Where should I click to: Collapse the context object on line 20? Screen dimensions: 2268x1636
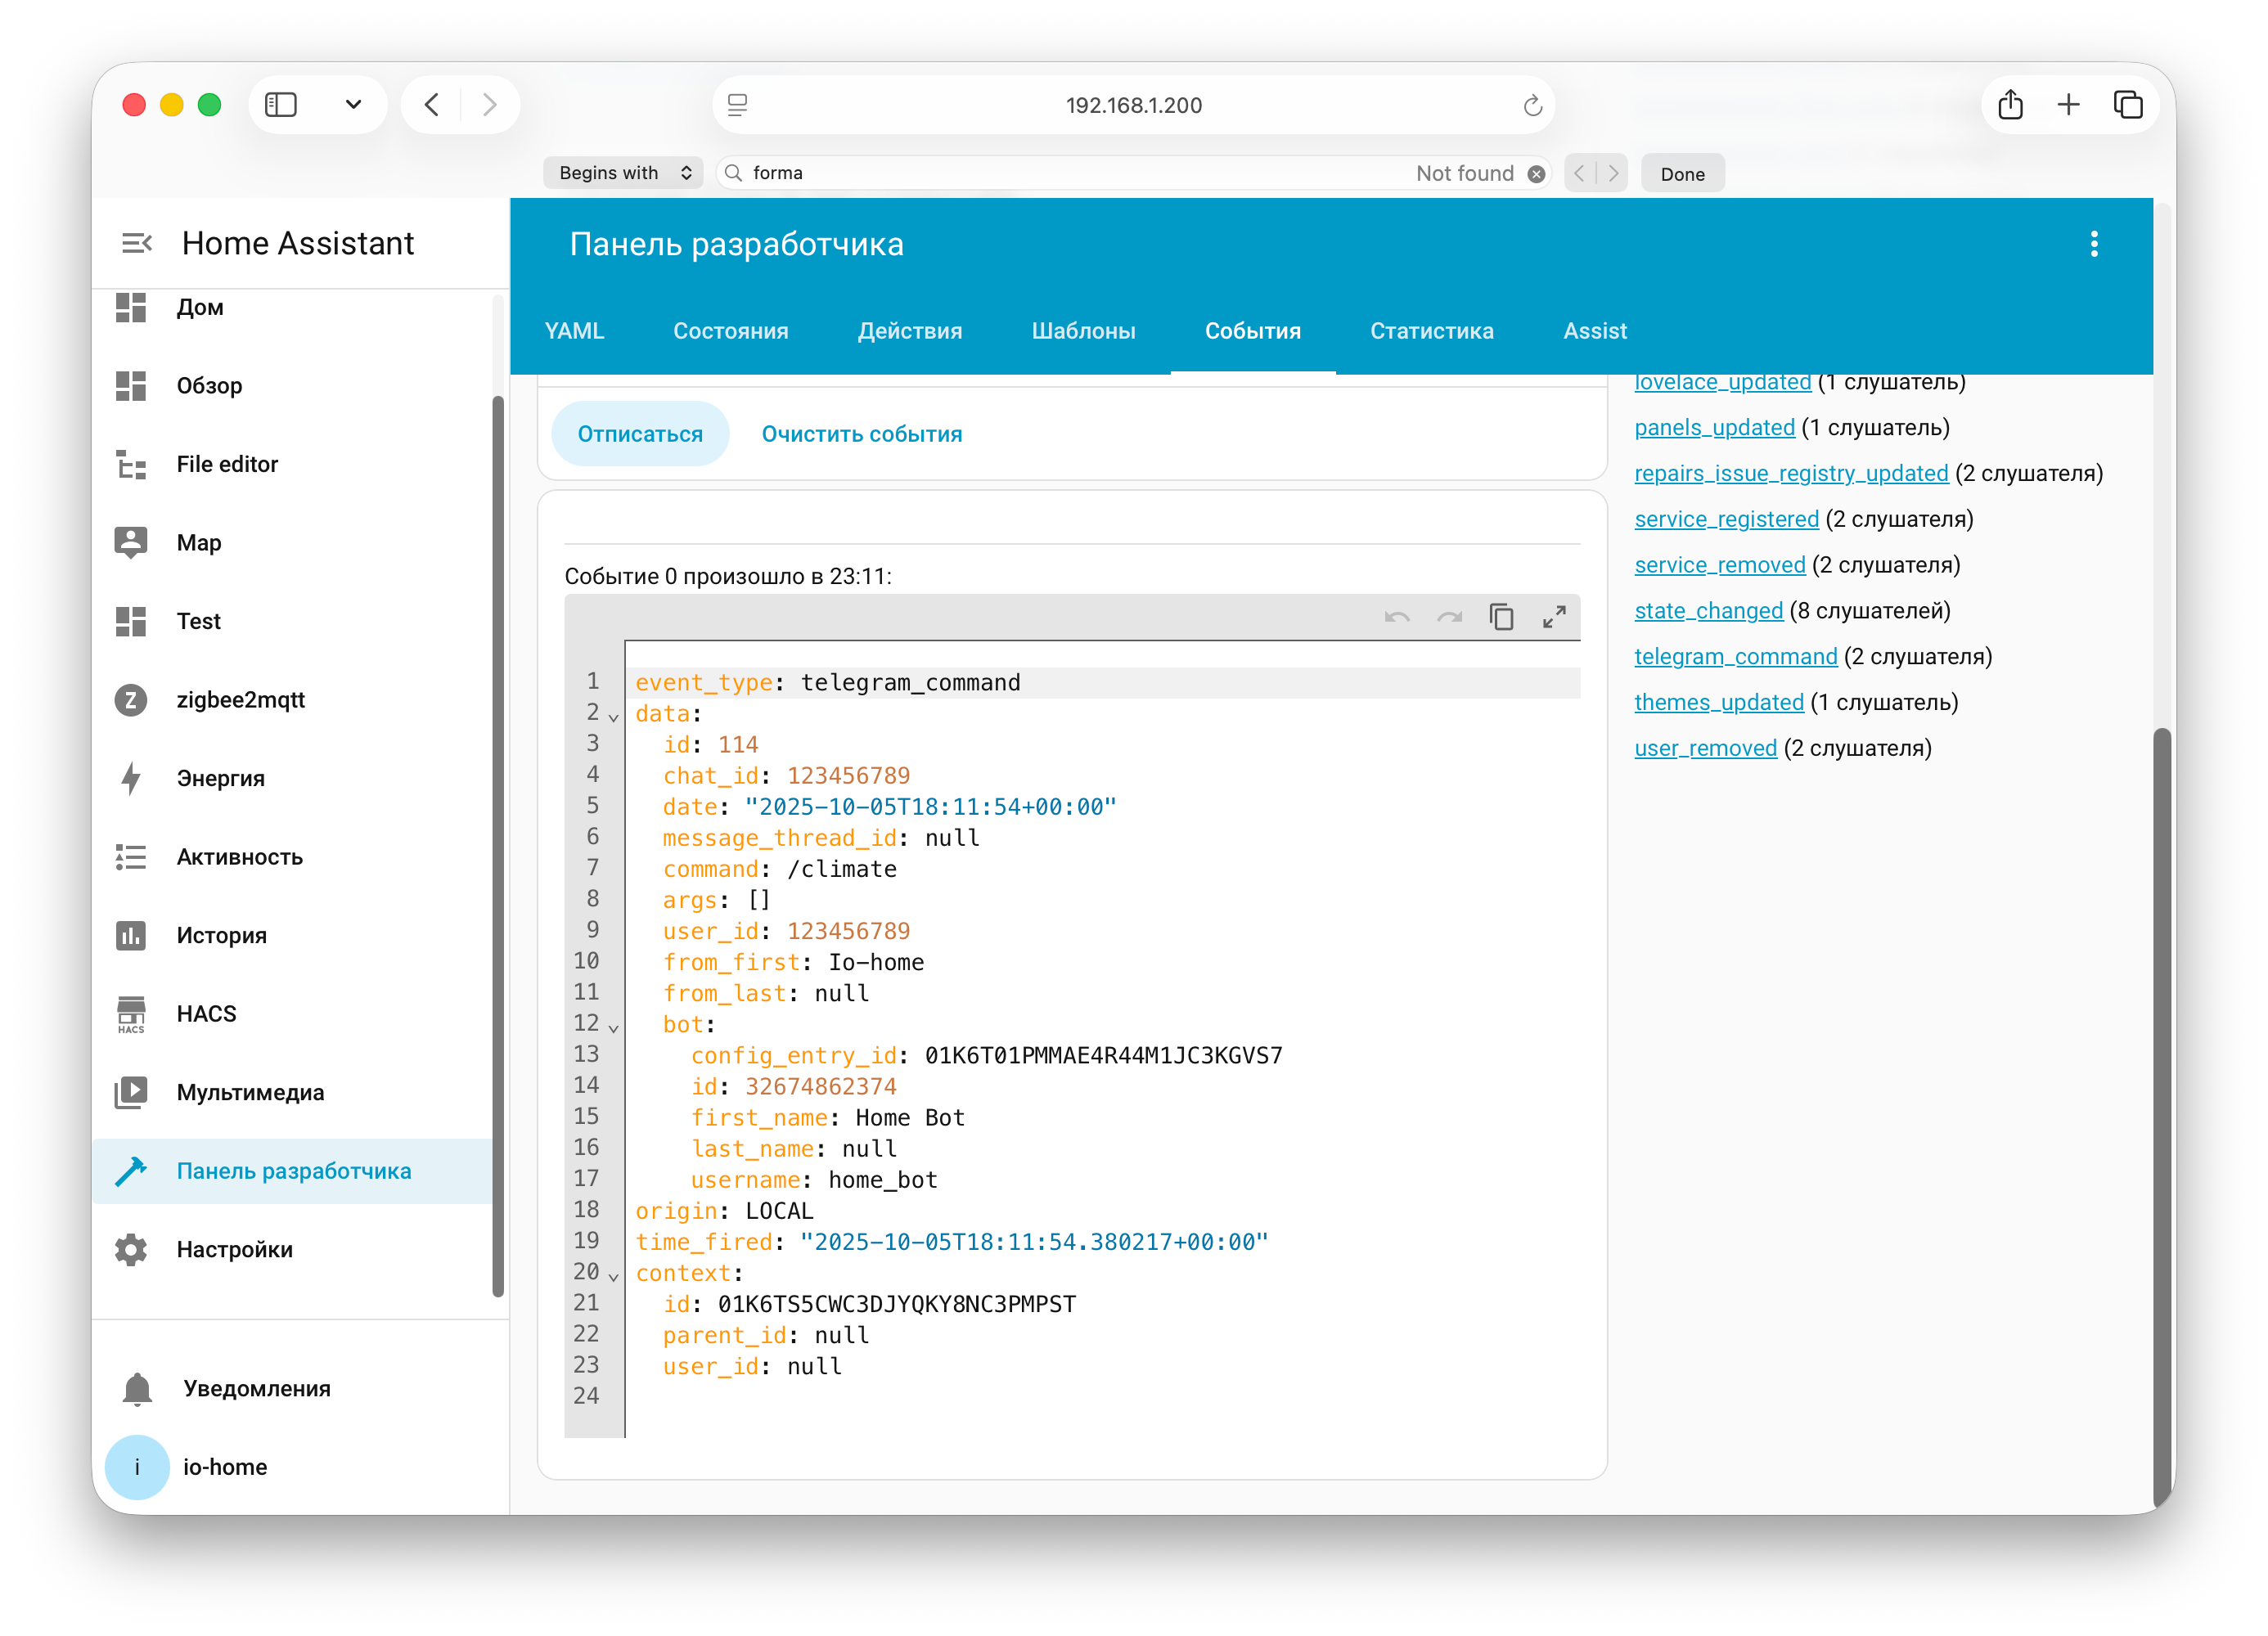pos(612,1274)
